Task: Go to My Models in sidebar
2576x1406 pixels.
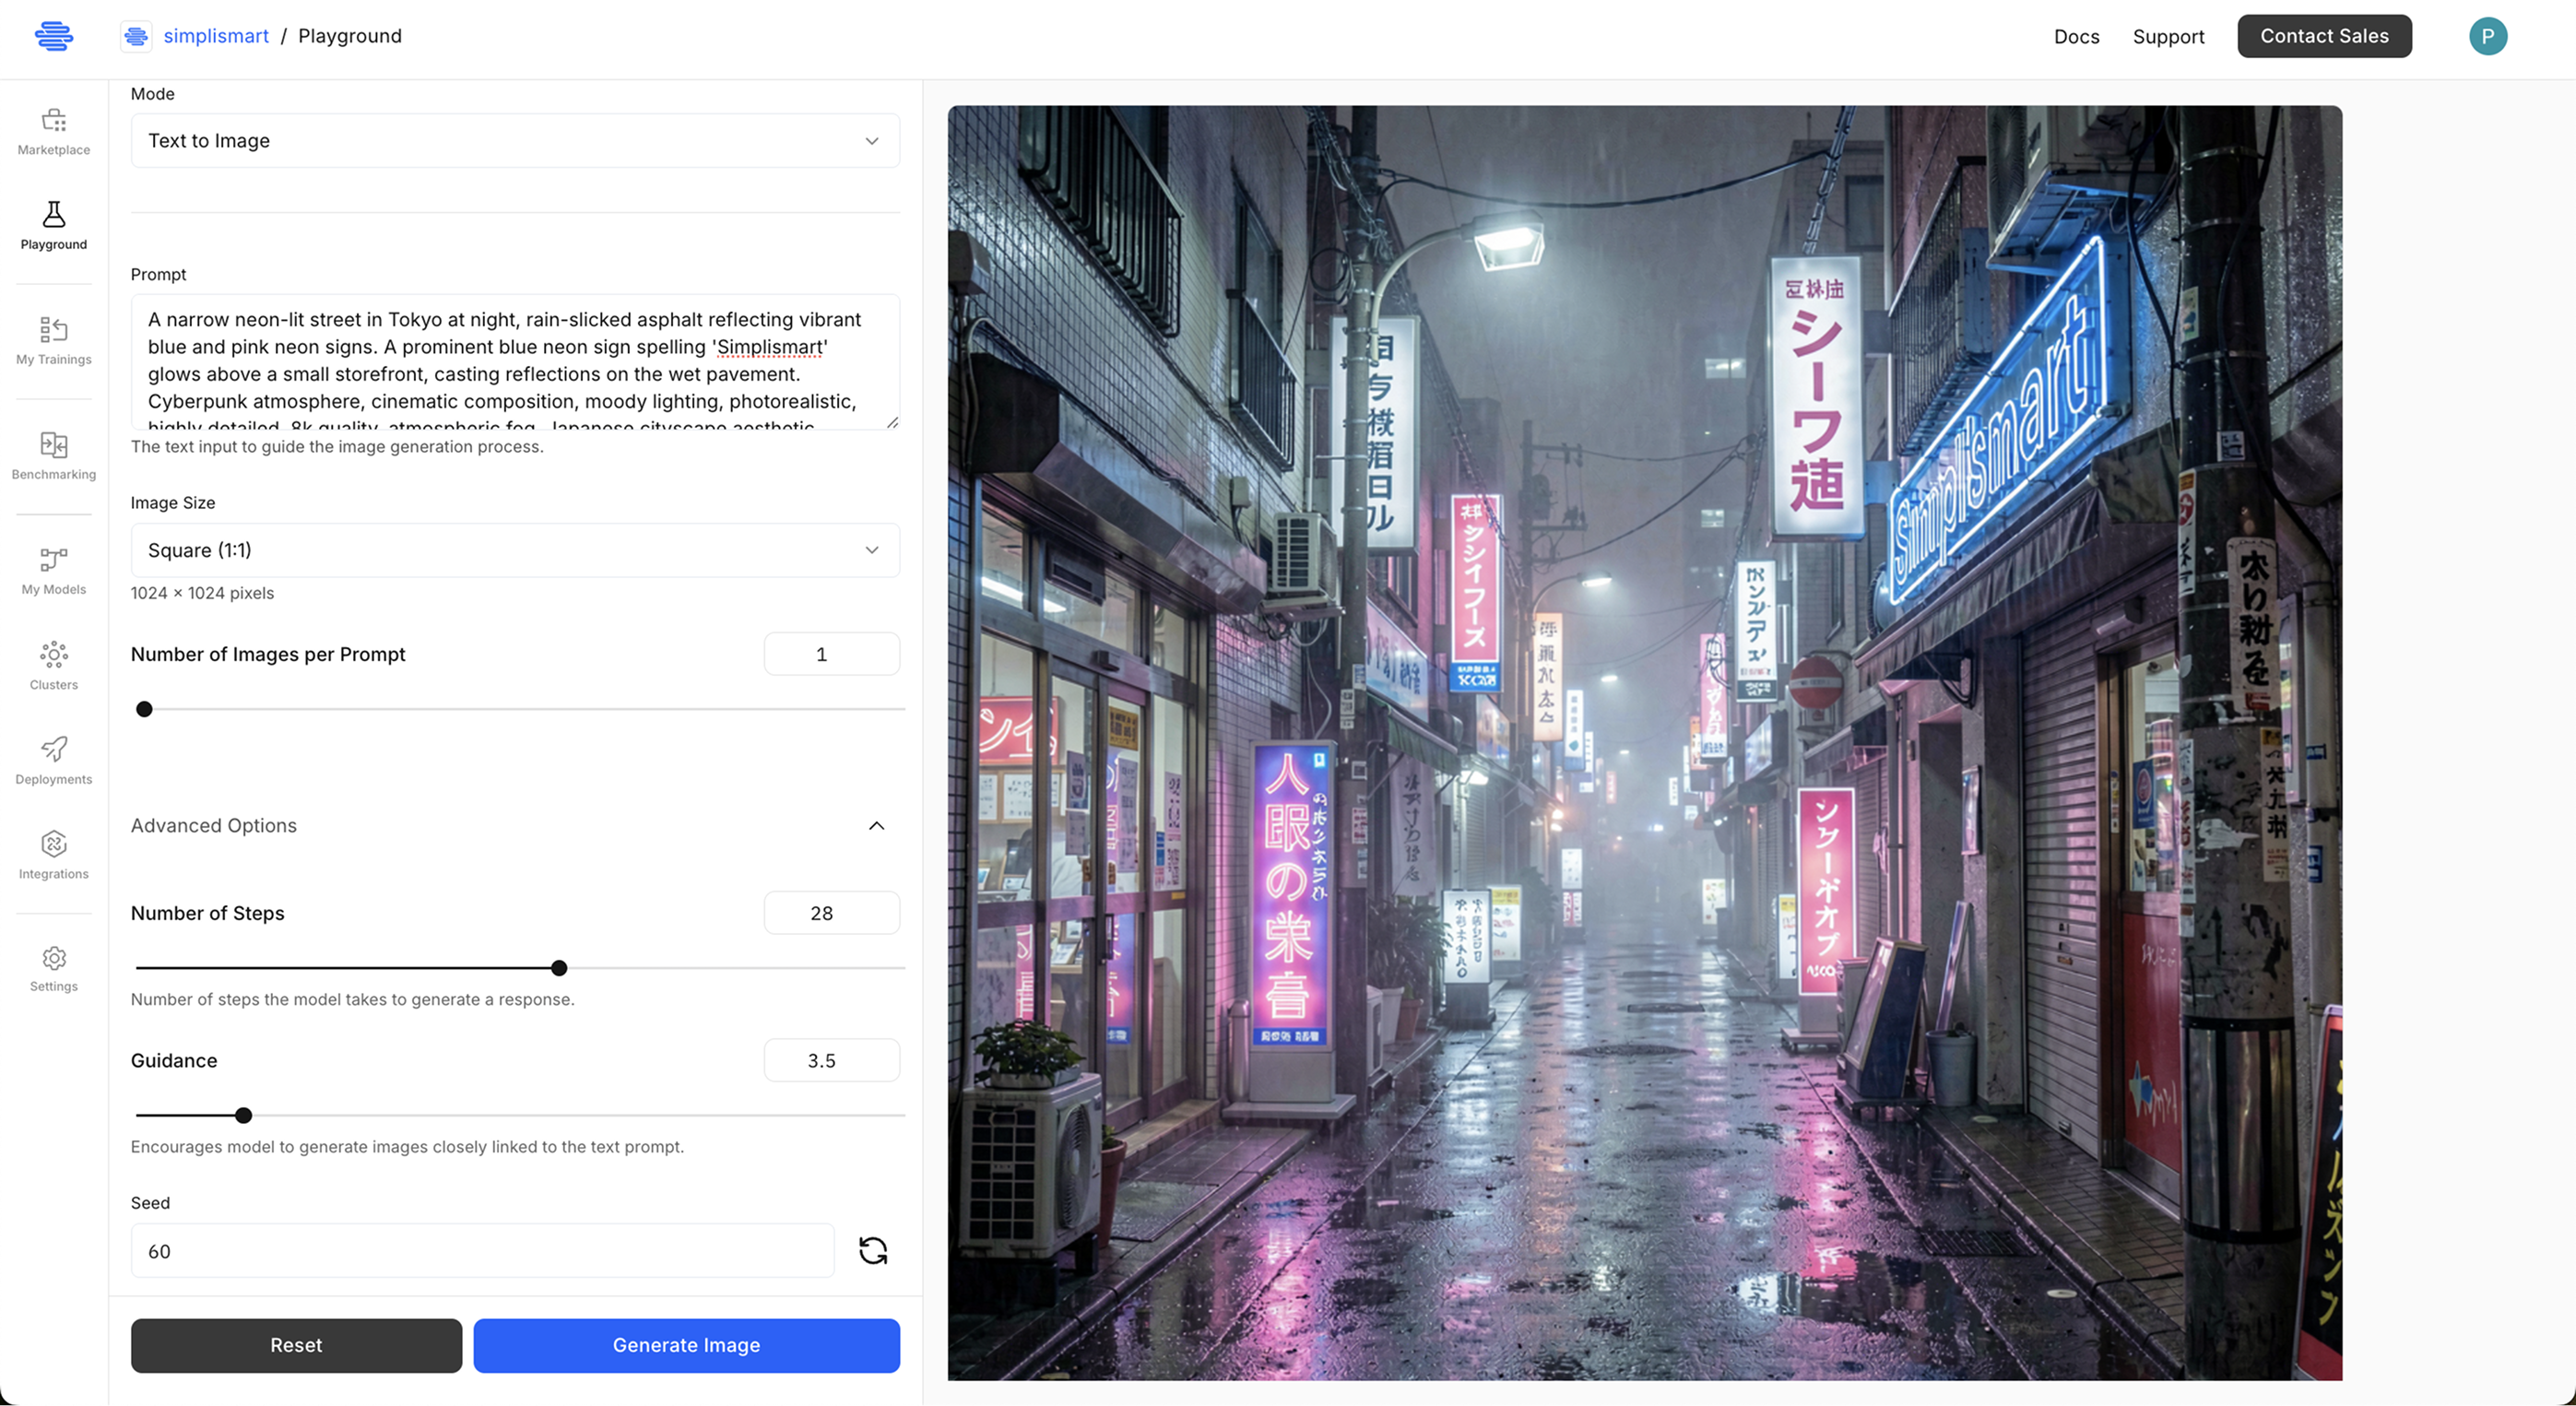Action: click(54, 571)
